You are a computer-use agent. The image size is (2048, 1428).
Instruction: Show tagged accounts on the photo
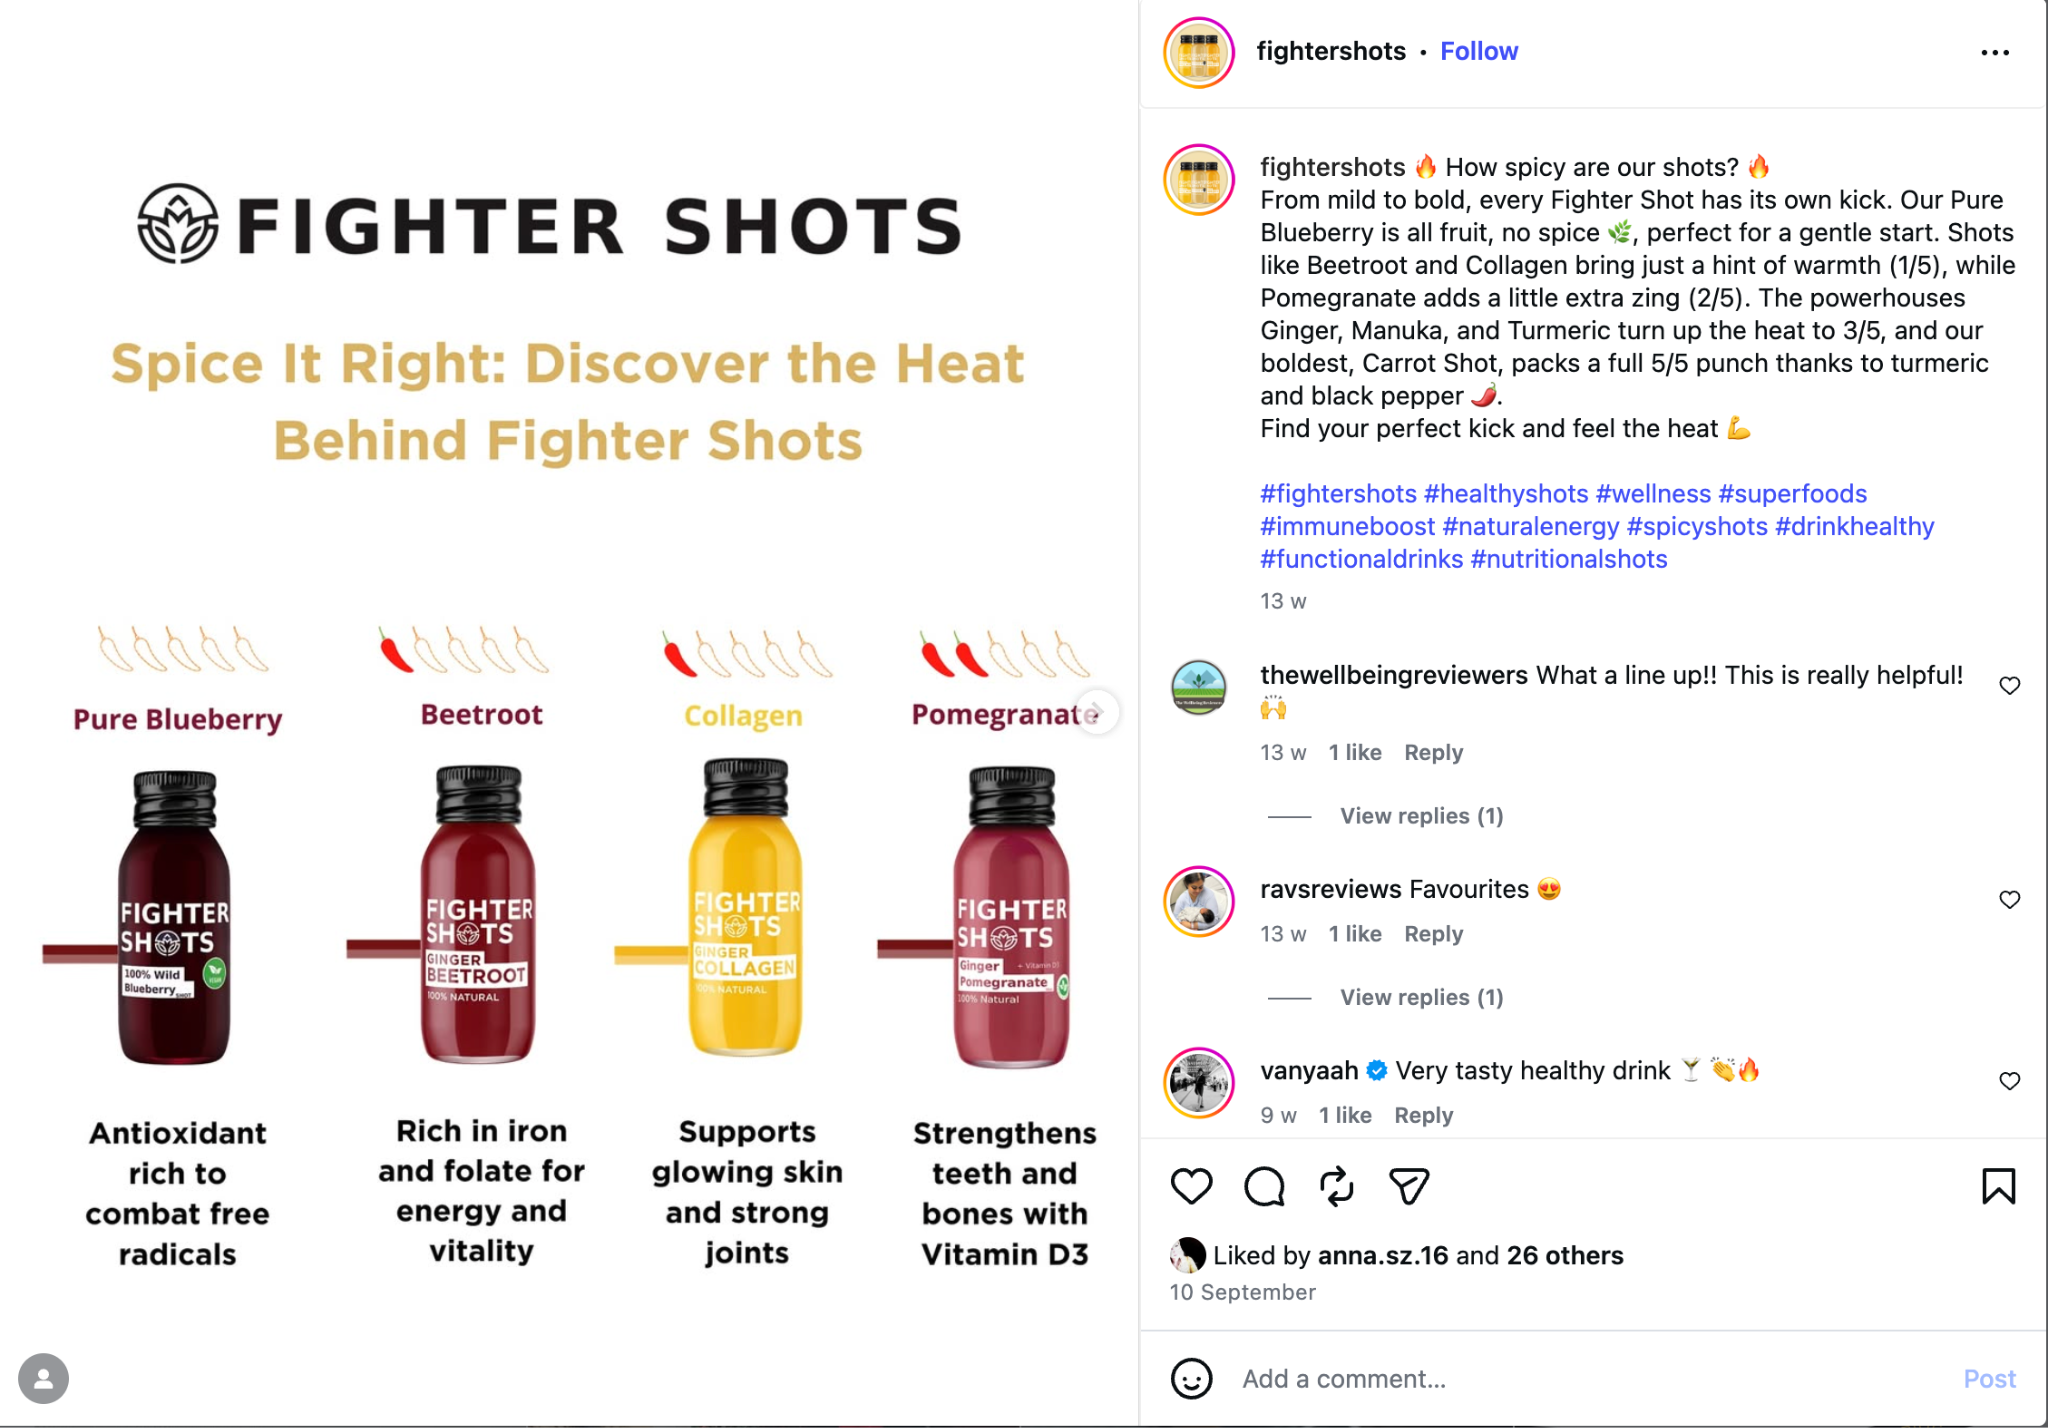pyautogui.click(x=43, y=1378)
